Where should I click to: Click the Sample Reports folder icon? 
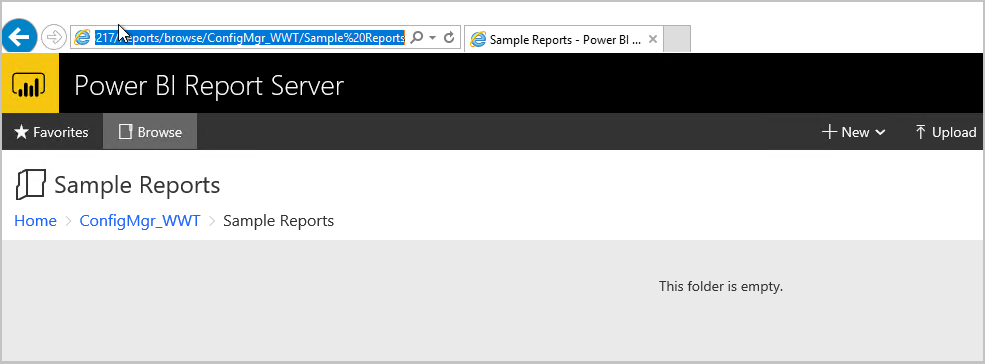30,185
